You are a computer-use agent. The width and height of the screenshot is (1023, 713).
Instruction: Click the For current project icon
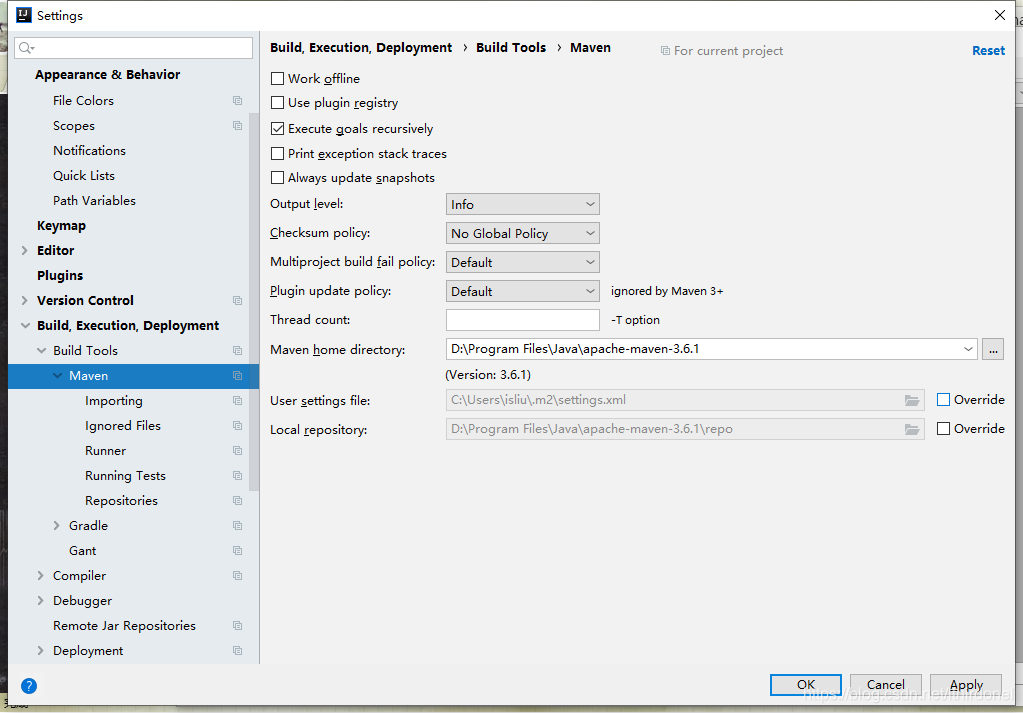(x=665, y=51)
